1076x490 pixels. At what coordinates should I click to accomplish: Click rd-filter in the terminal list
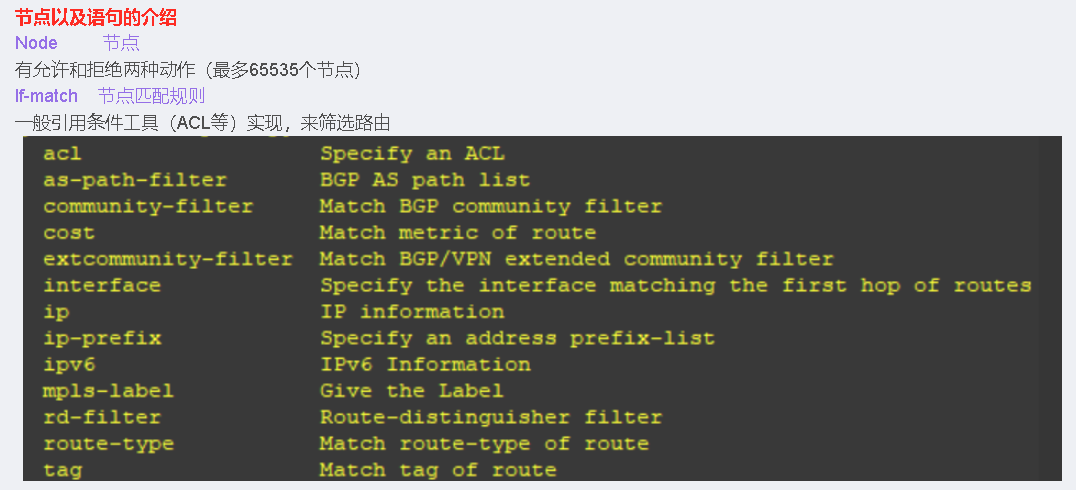tap(102, 417)
